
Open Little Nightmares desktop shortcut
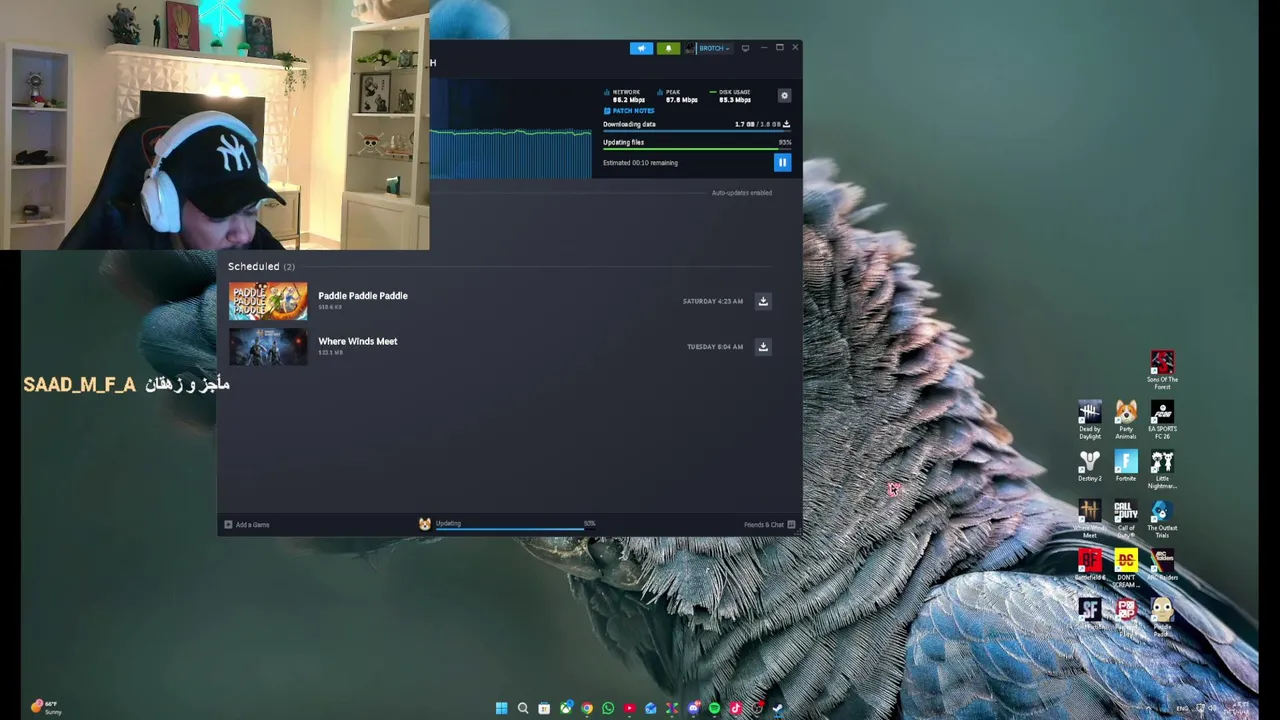(x=1162, y=470)
